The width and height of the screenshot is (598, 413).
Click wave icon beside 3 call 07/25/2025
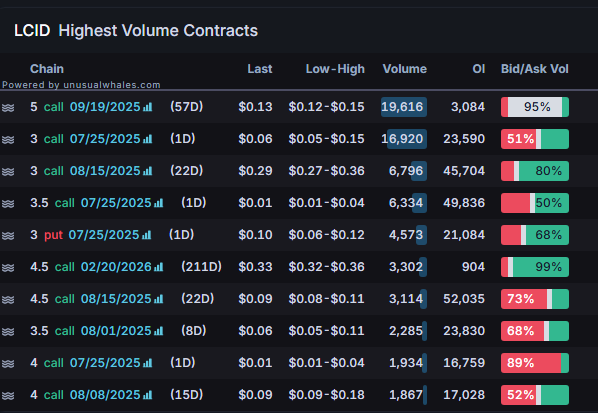pyautogui.click(x=8, y=140)
